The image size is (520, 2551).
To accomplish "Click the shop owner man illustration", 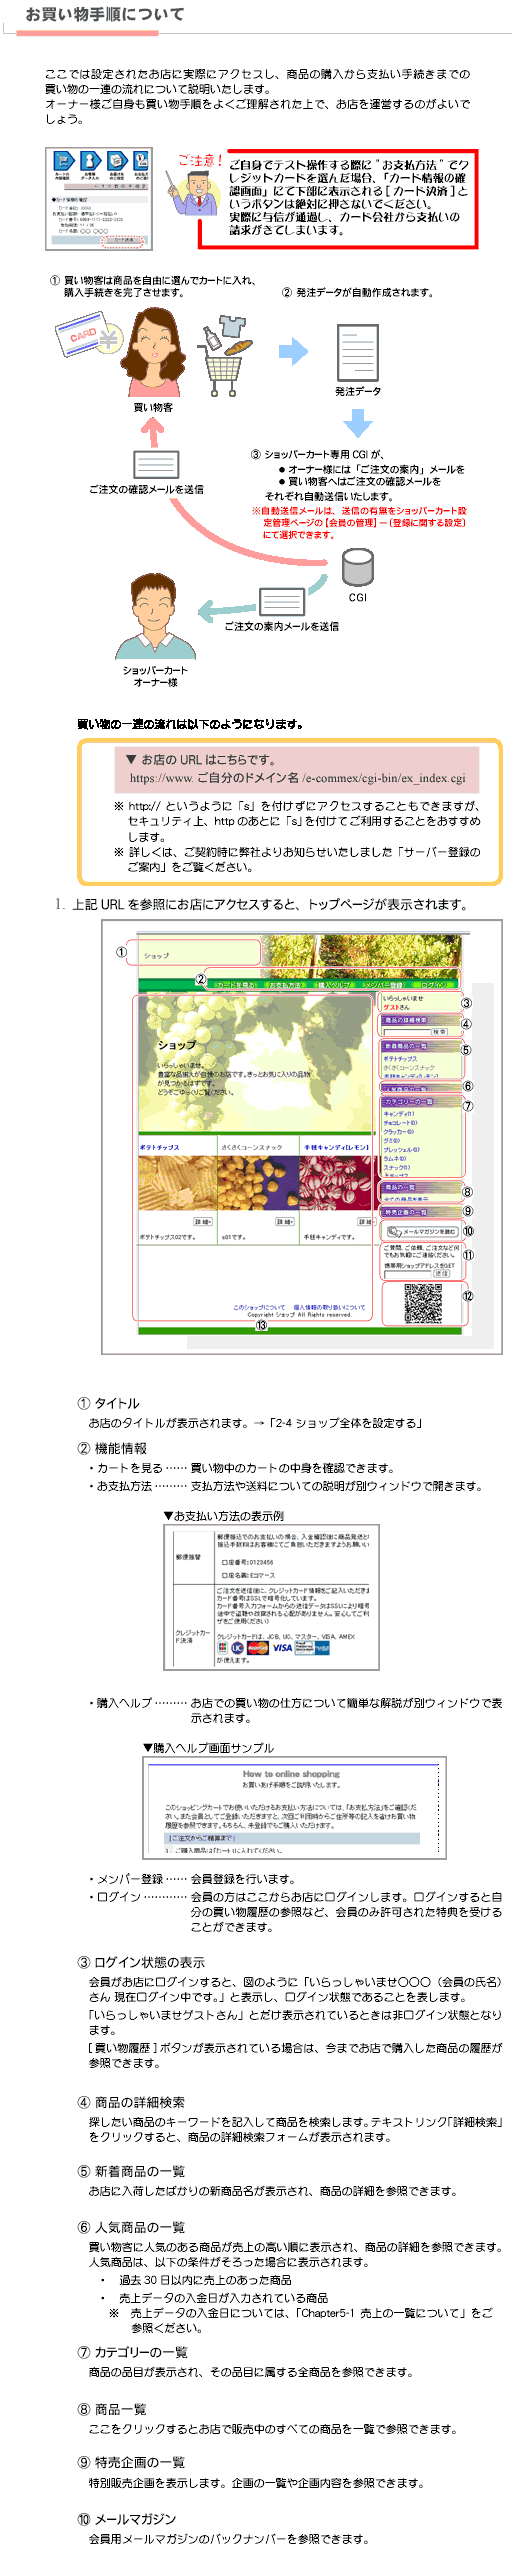I will (x=155, y=614).
